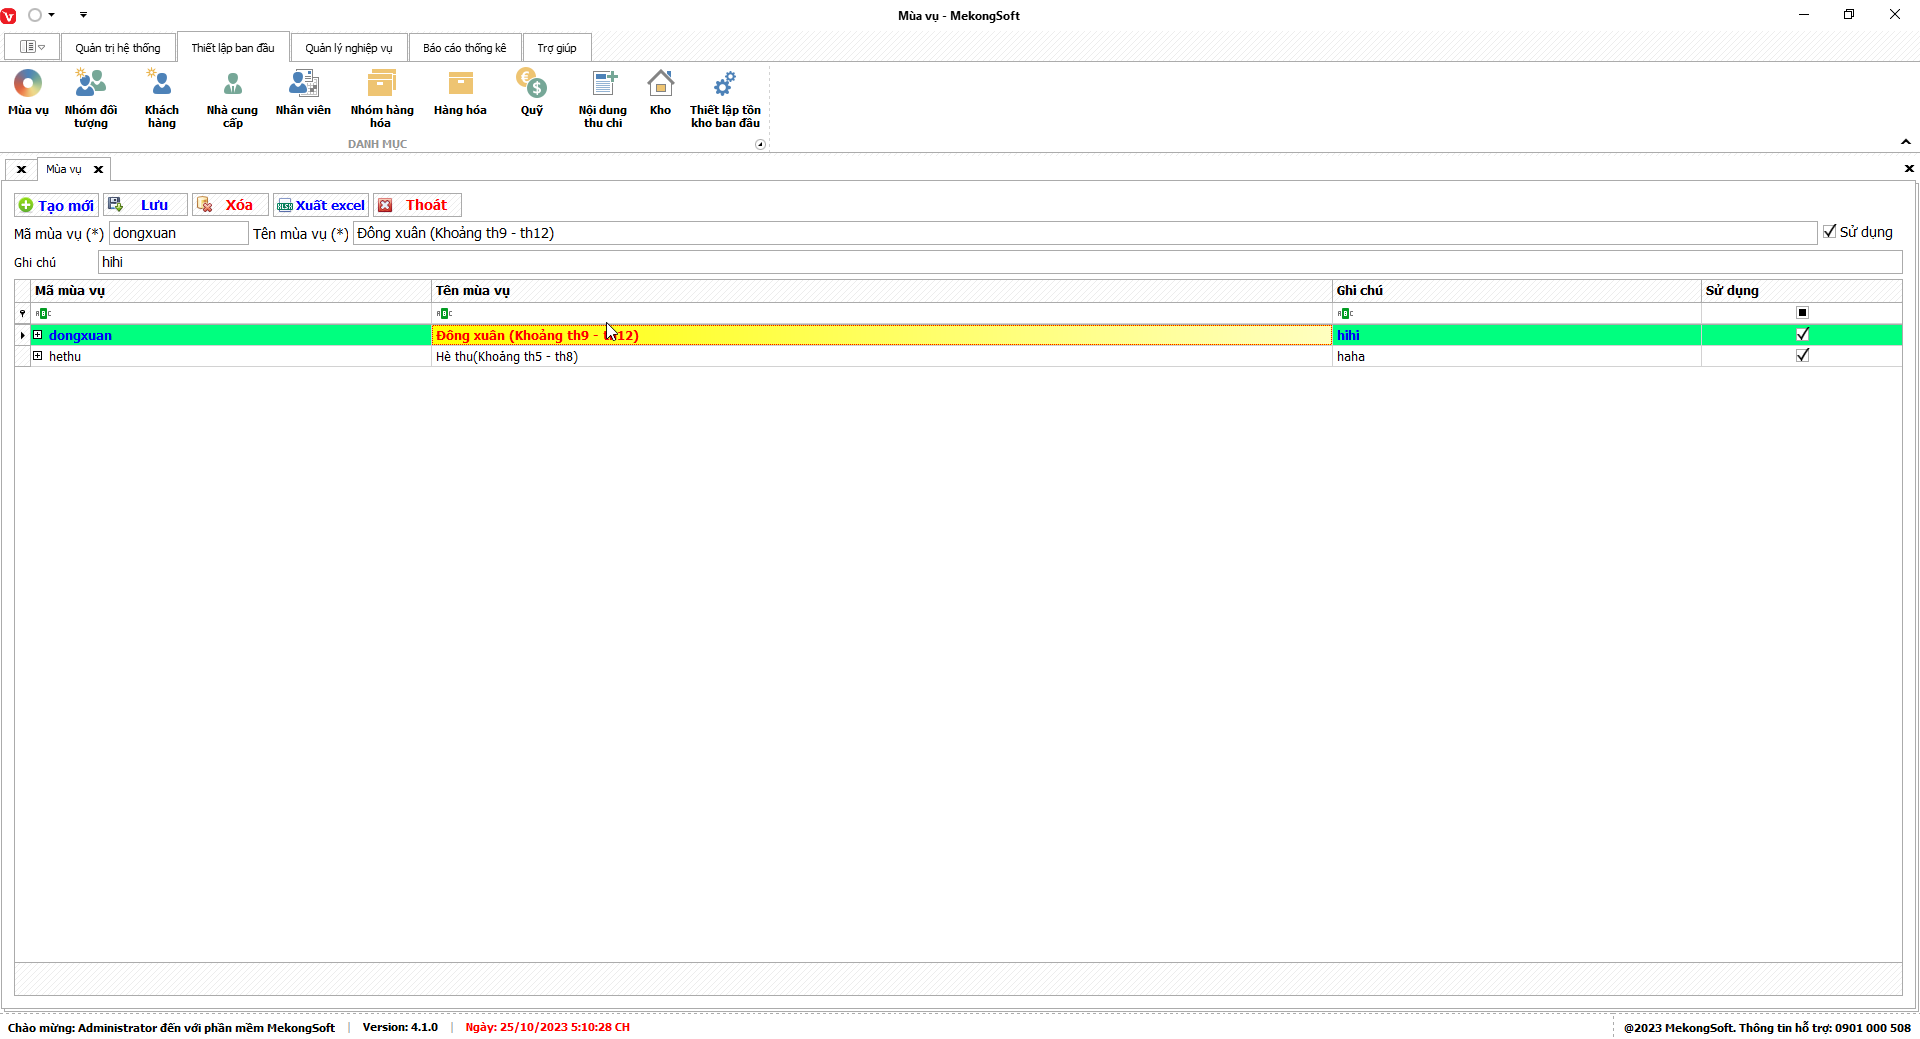This screenshot has width=1920, height=1039.
Task: Expand the dongxuan row details
Action: click(38, 335)
